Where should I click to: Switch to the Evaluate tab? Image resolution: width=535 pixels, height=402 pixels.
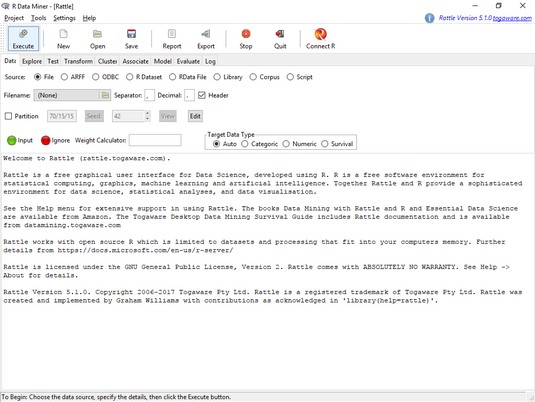(188, 61)
